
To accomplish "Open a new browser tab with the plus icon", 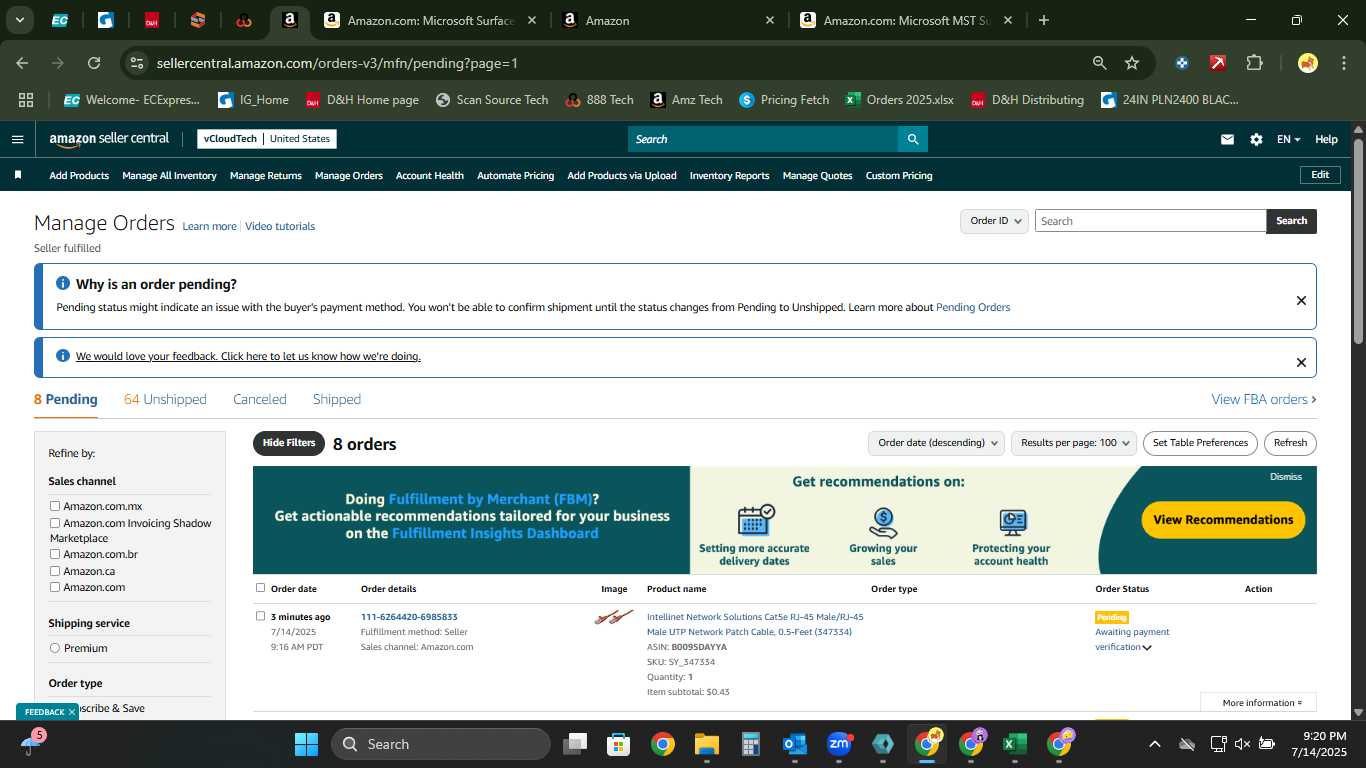I will [x=1044, y=20].
